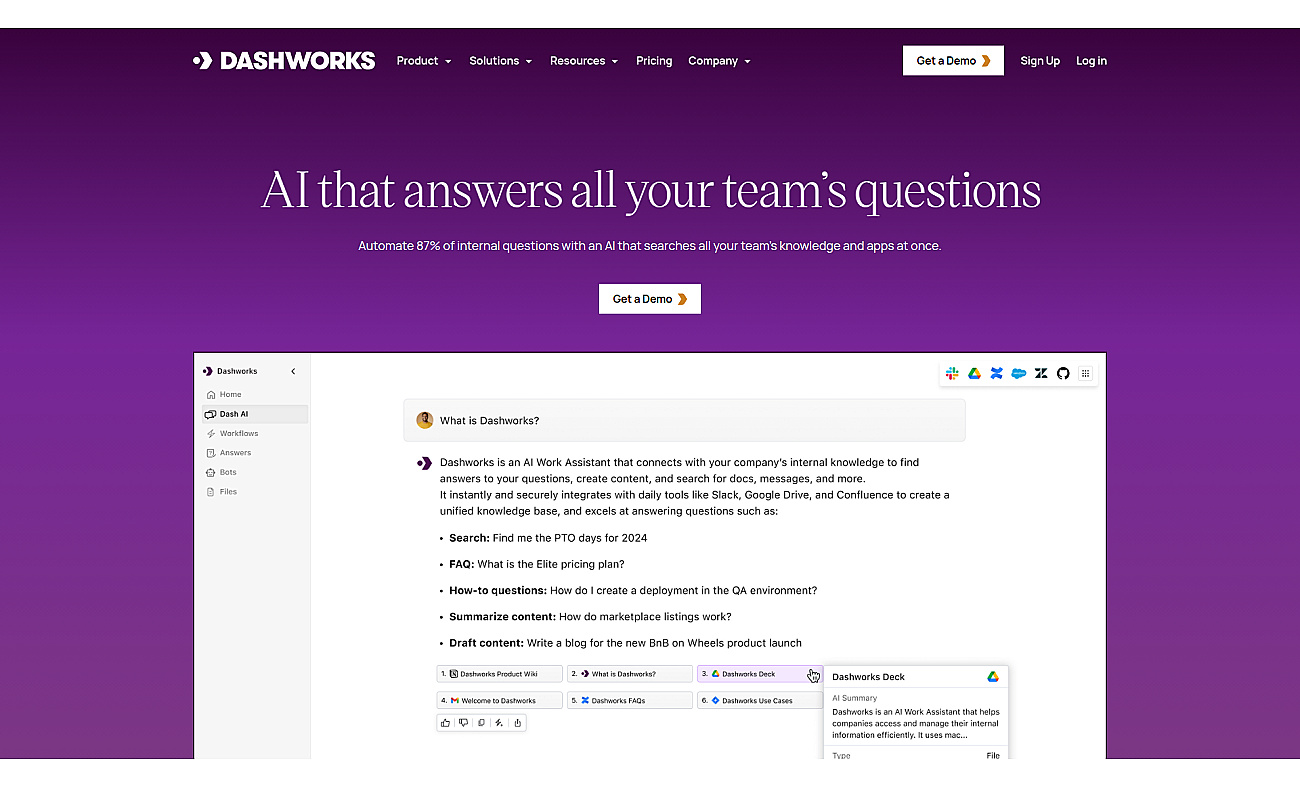Screen dimensions: 1300x788
Task: Click the Google Drive integration icon
Action: (x=974, y=373)
